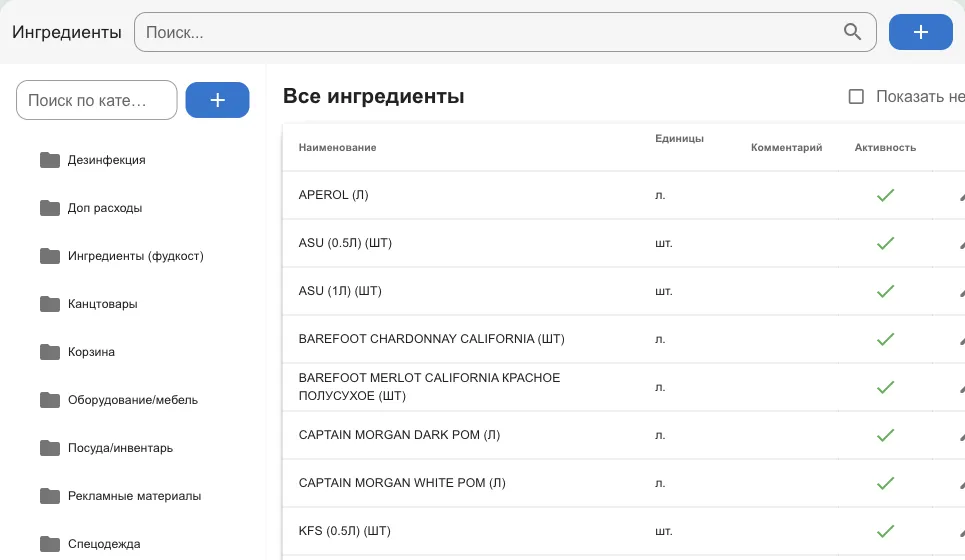Click the 'Все ингредиенты' heading
The width and height of the screenshot is (965, 560).
(374, 97)
